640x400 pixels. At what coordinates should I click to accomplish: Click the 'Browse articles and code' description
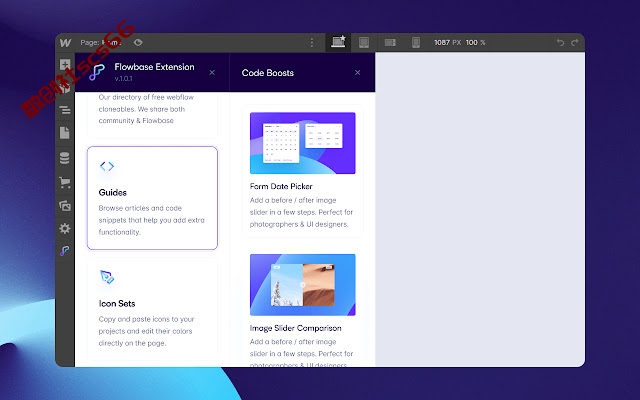click(151, 220)
